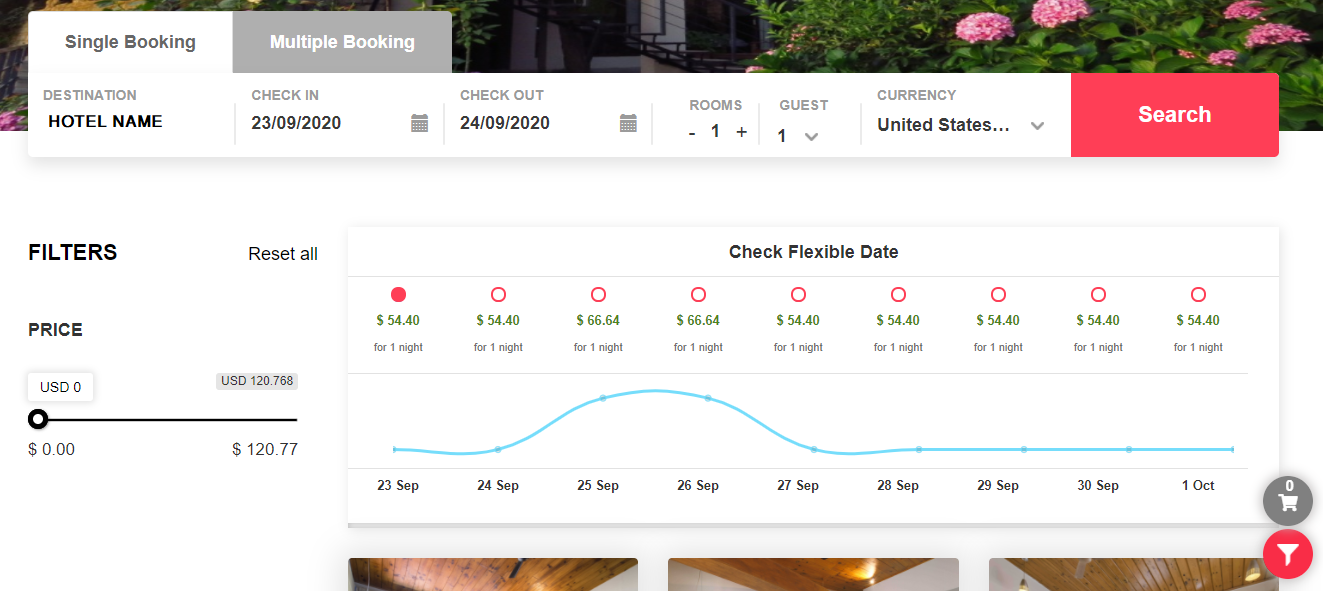Click the red filter funnel button

(1288, 554)
